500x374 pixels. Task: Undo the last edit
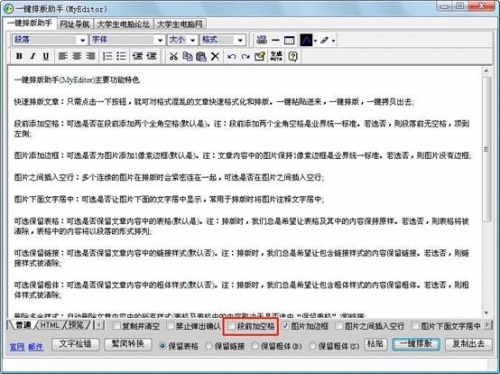(231, 56)
